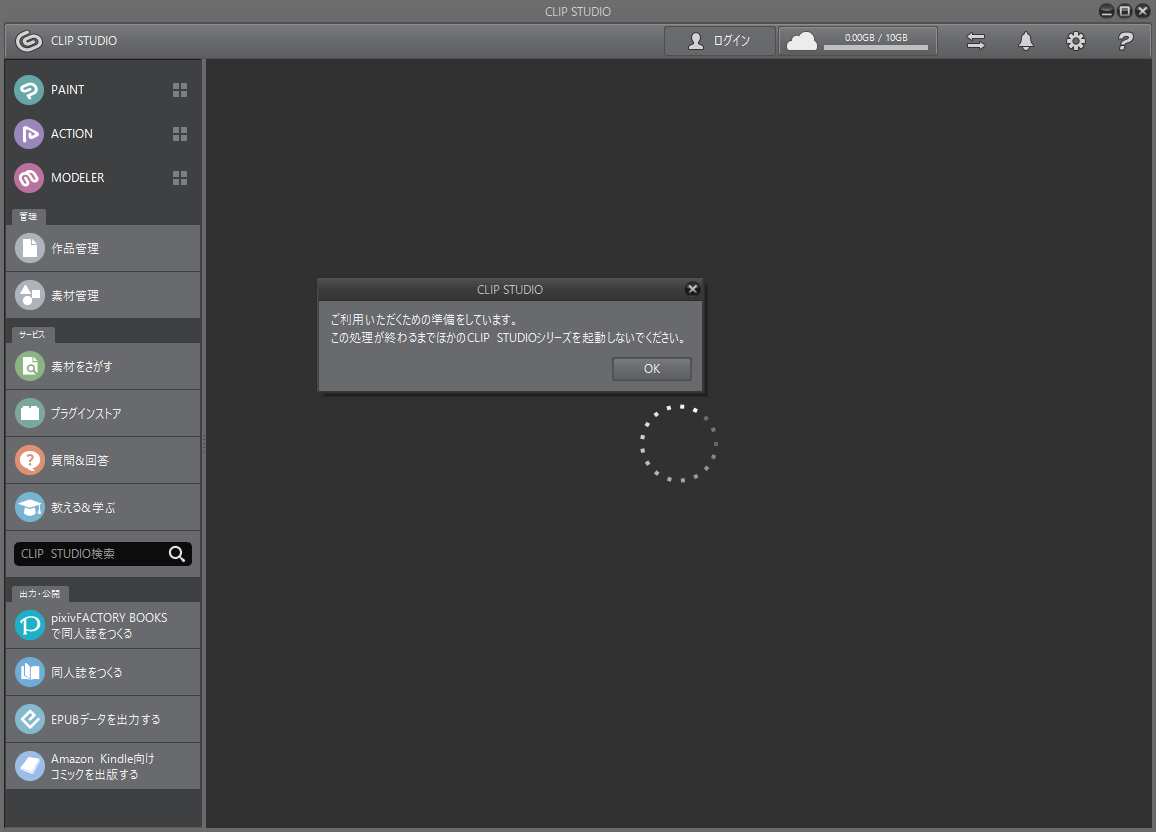Image resolution: width=1156 pixels, height=832 pixels.
Task: Launch CLIP STUDIO MODELER app
Action: [77, 178]
